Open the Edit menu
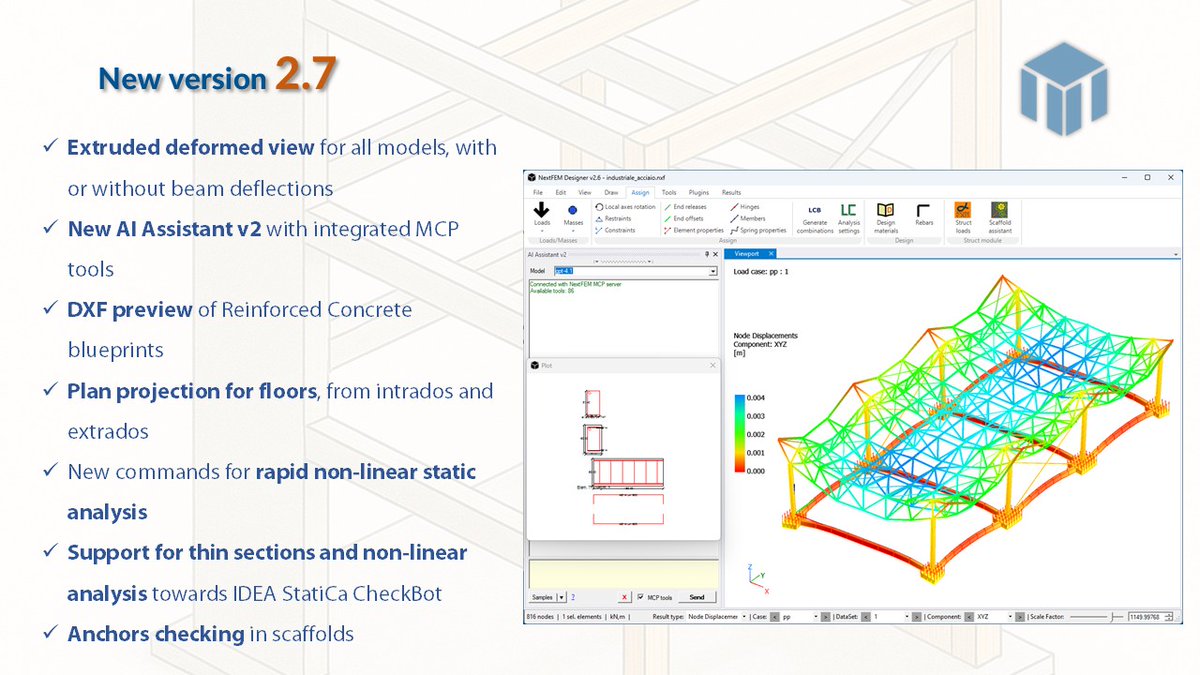Screen dimensions: 1200x675 coord(561,192)
